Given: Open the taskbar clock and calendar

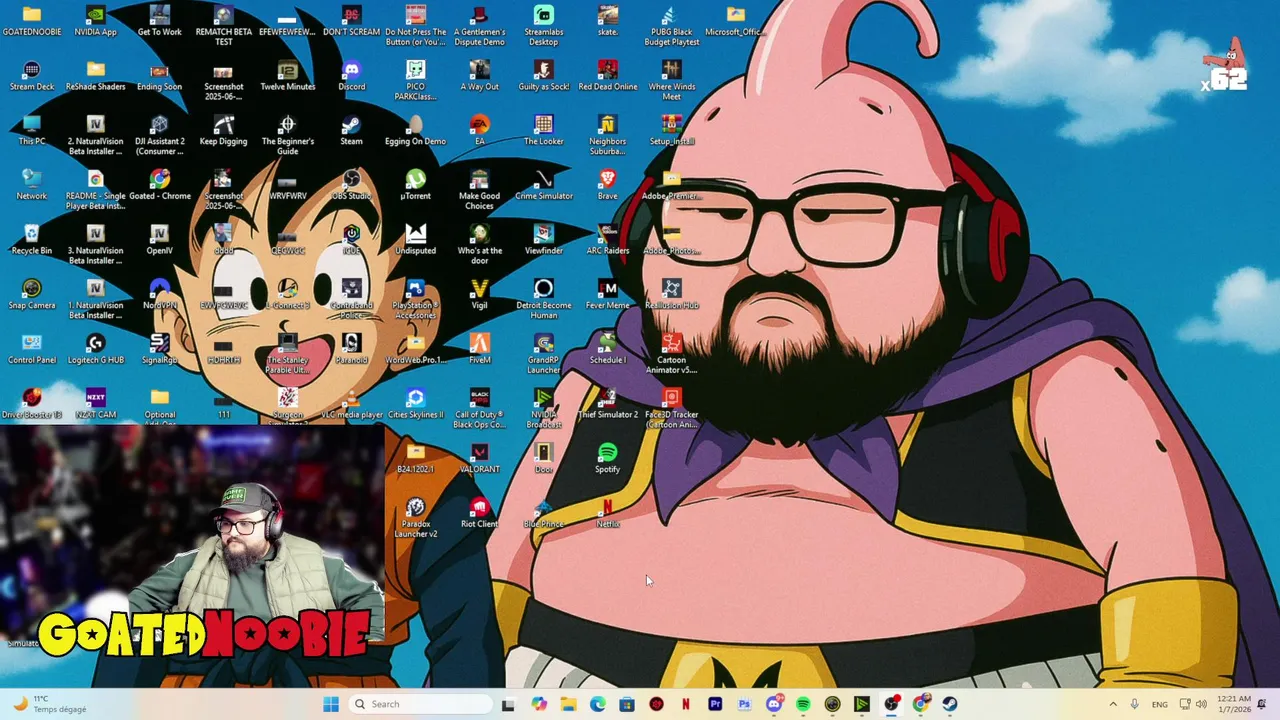Looking at the screenshot, I should (x=1234, y=704).
